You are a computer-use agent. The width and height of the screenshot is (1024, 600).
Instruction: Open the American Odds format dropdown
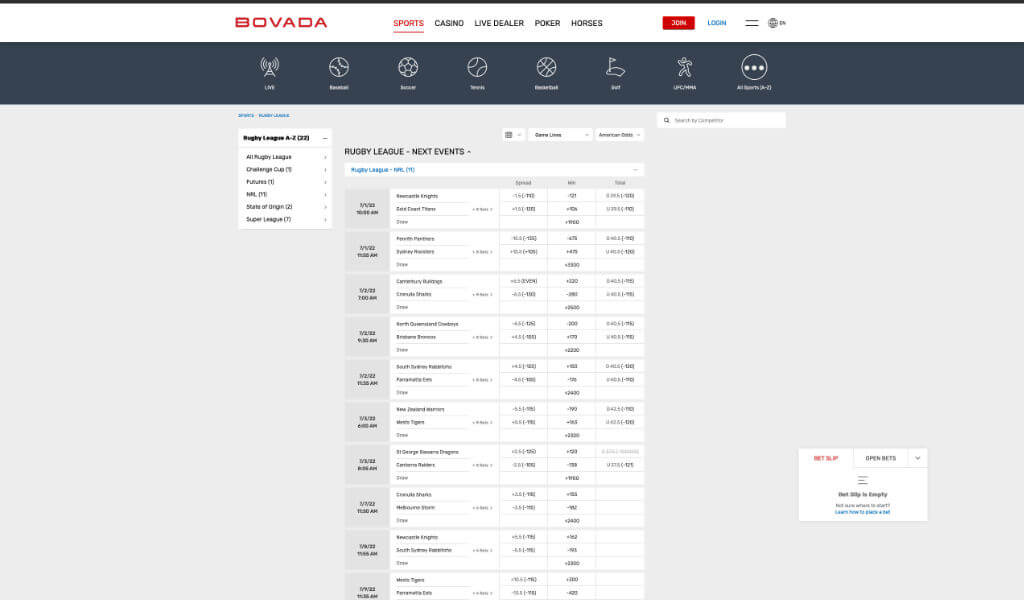[x=619, y=134]
